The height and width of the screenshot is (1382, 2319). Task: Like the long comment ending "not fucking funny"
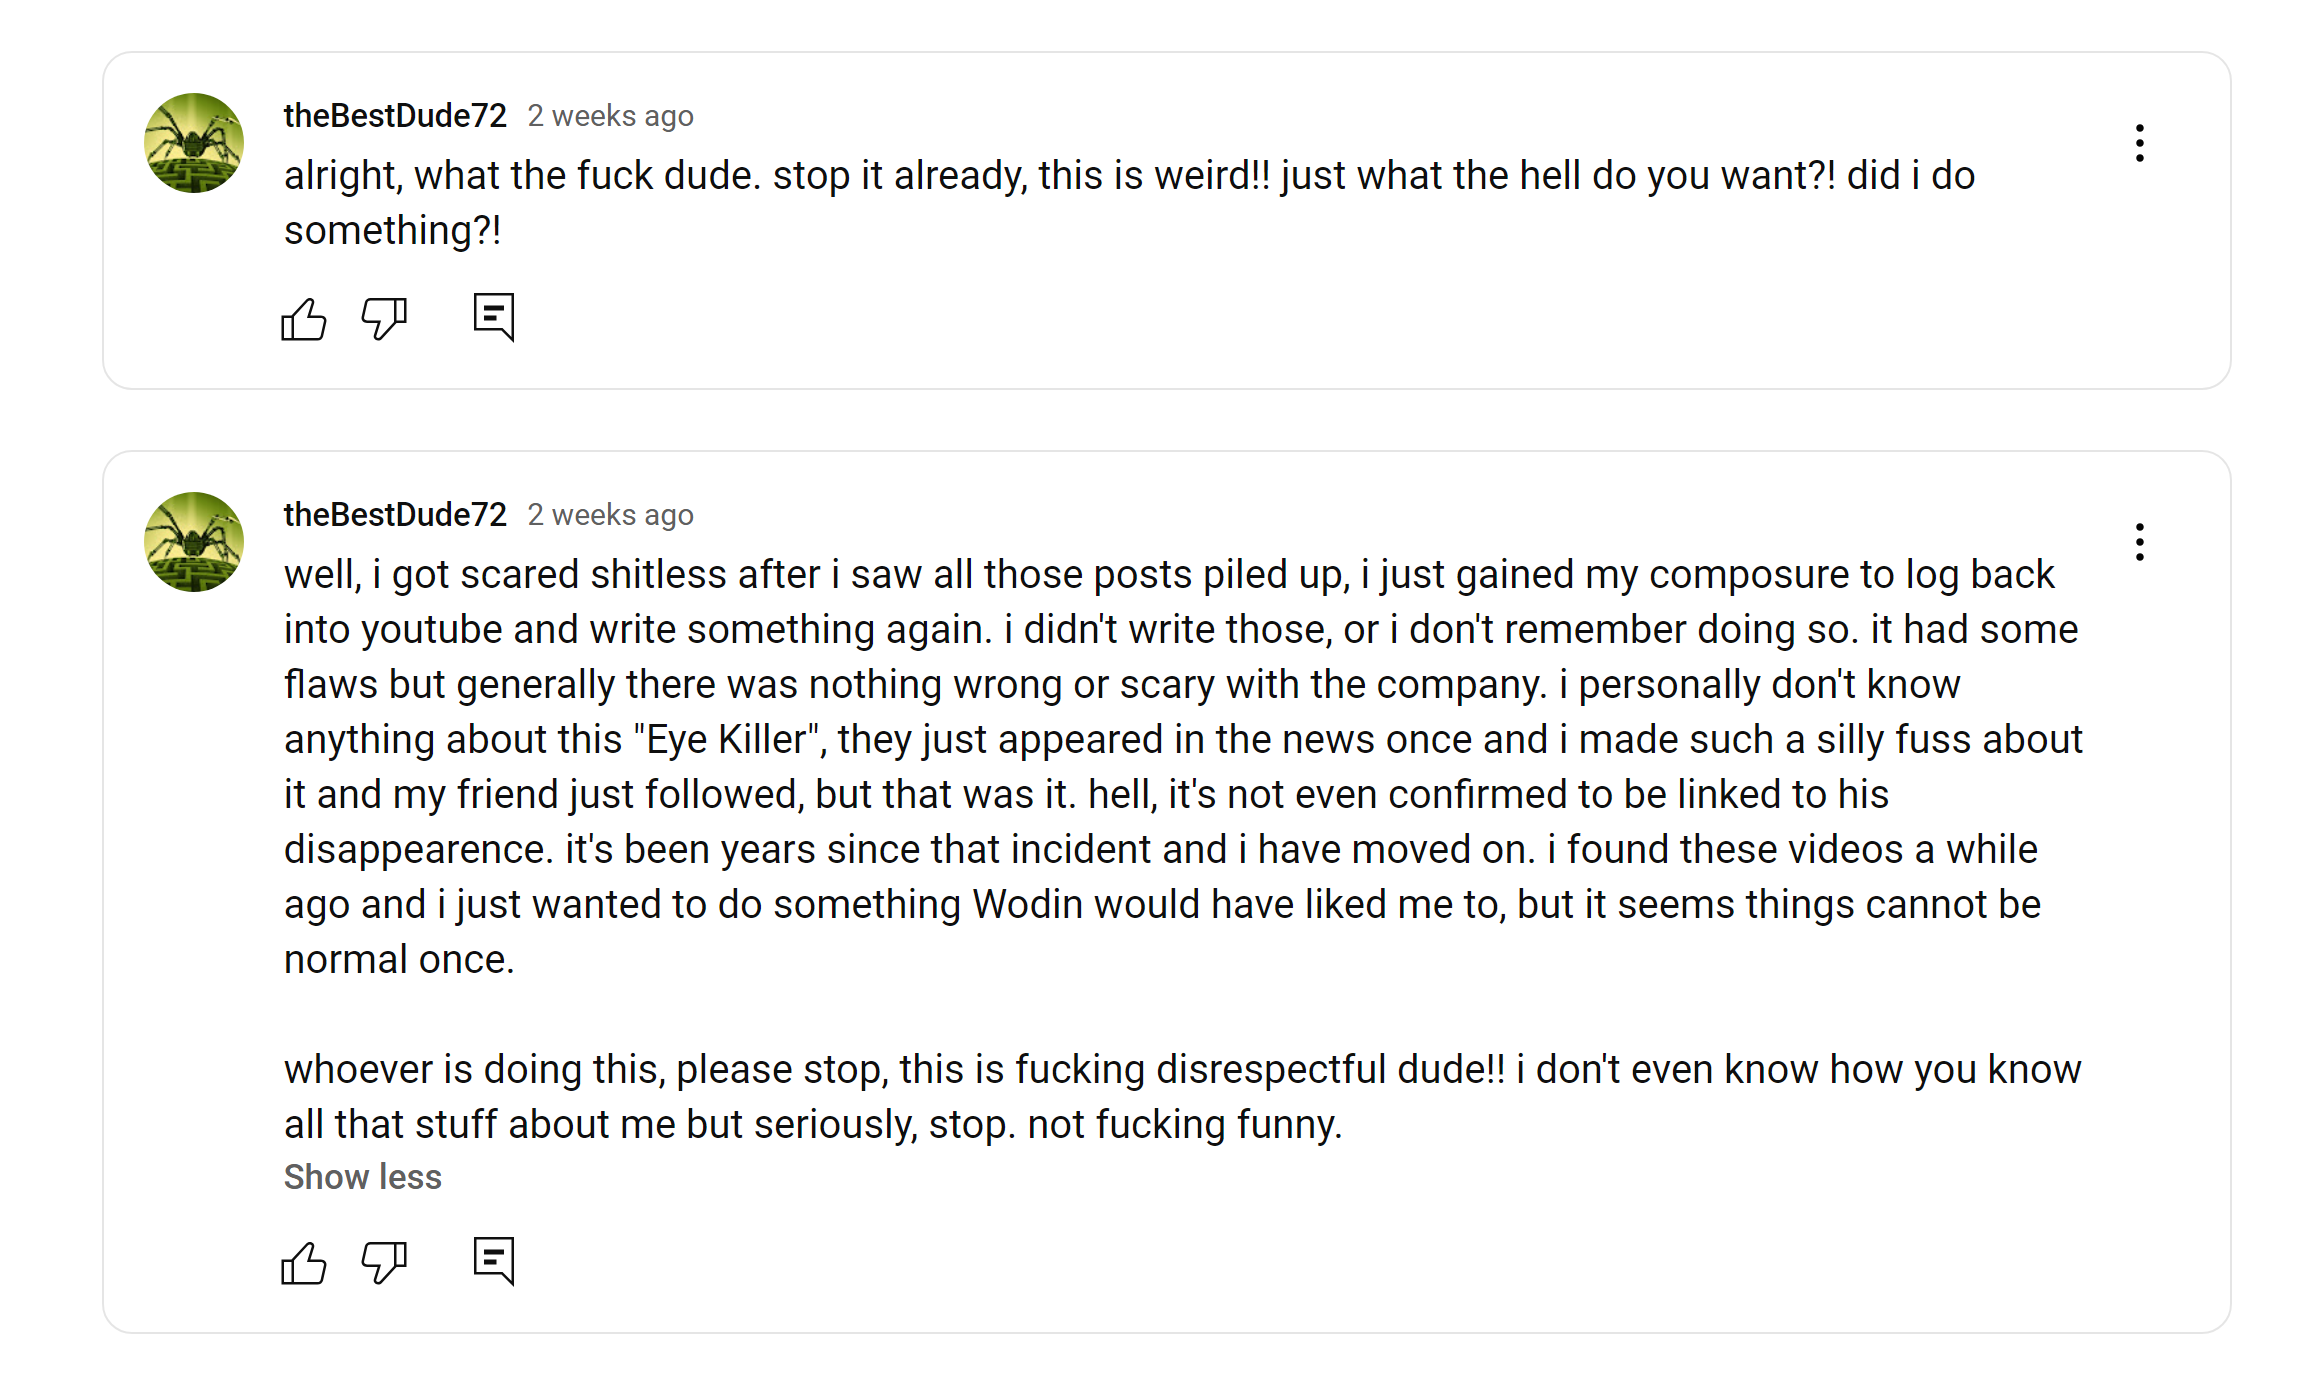[x=304, y=1263]
